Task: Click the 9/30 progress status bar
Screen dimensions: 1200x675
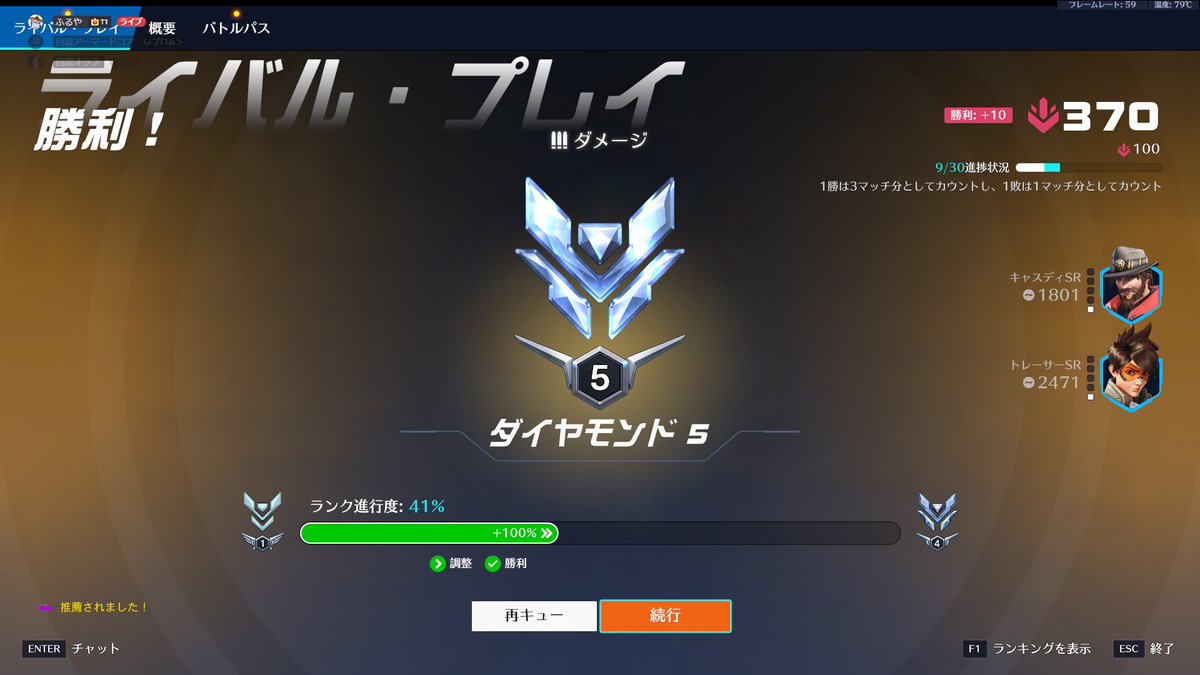Action: [1089, 168]
